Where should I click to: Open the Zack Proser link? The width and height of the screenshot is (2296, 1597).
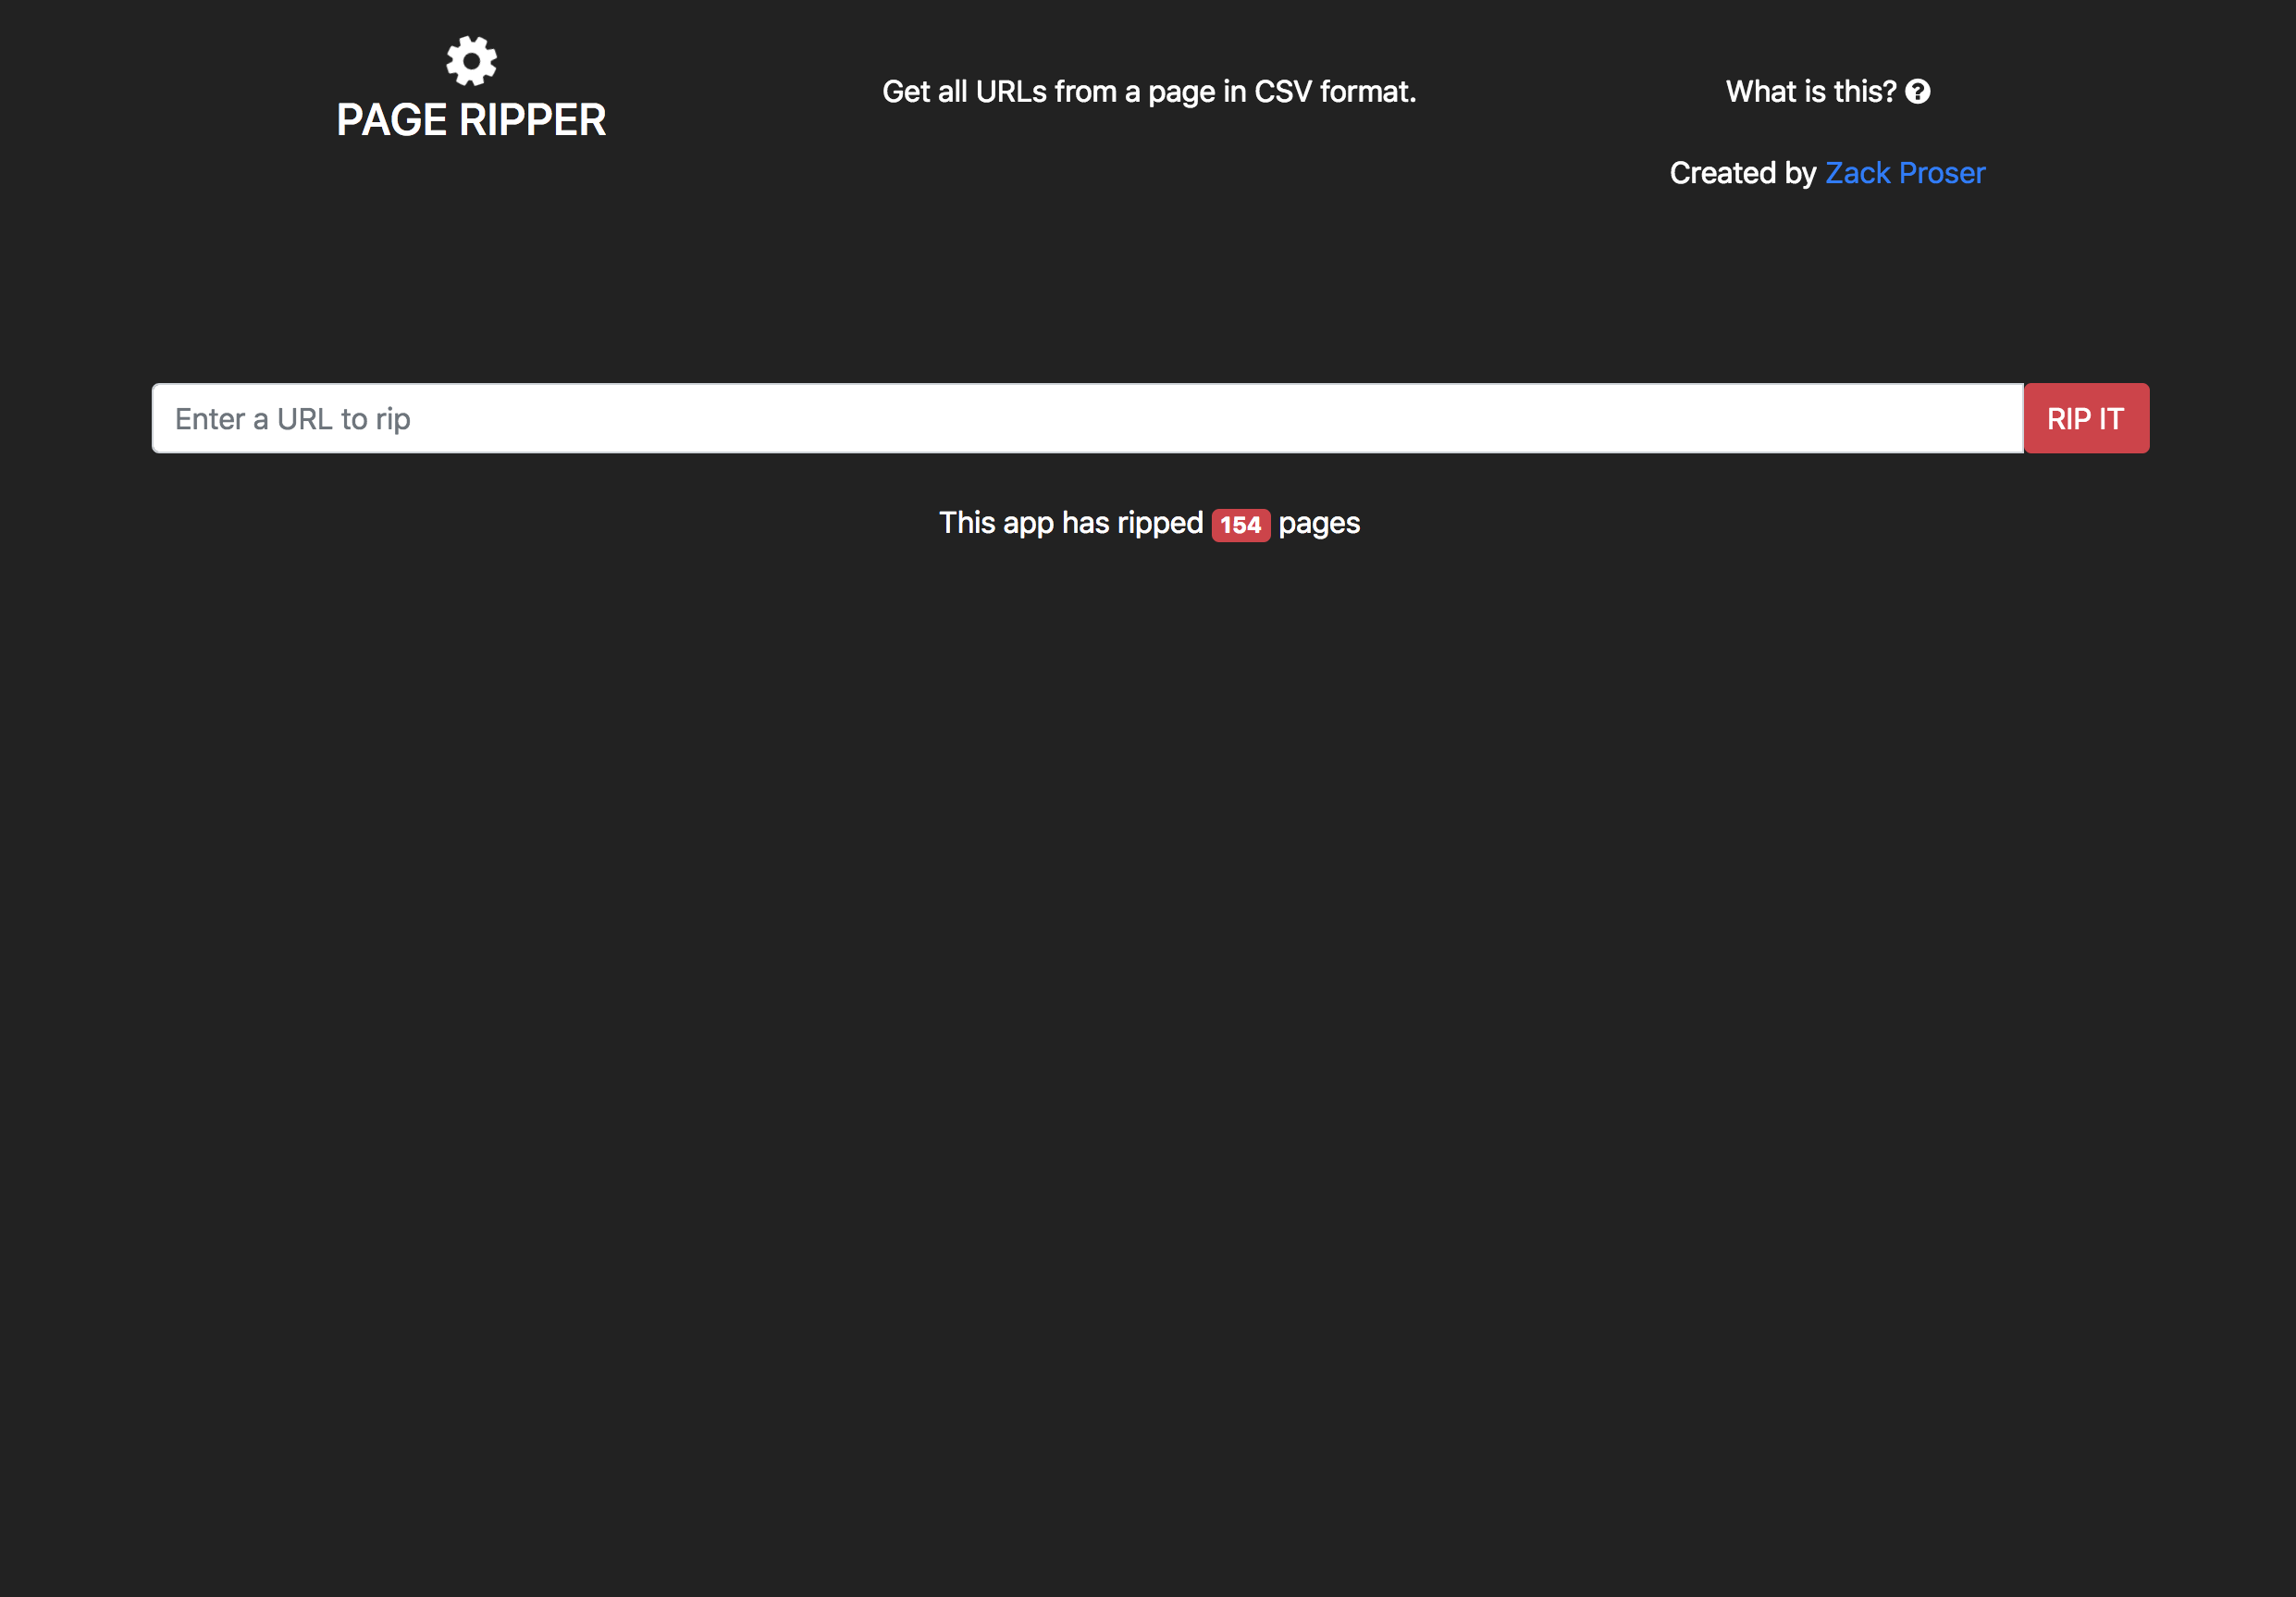point(1904,173)
